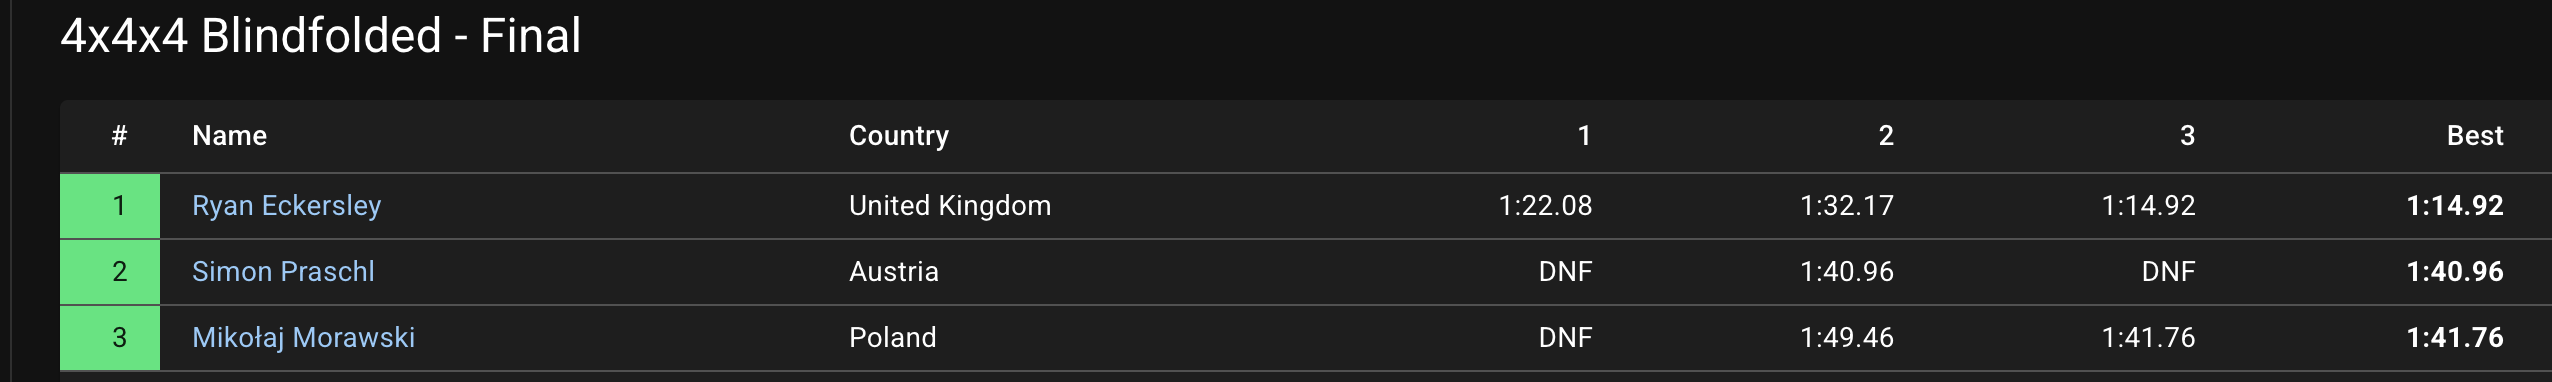Click the Poland country cell
Viewport: 2552px width, 382px height.
pos(892,338)
